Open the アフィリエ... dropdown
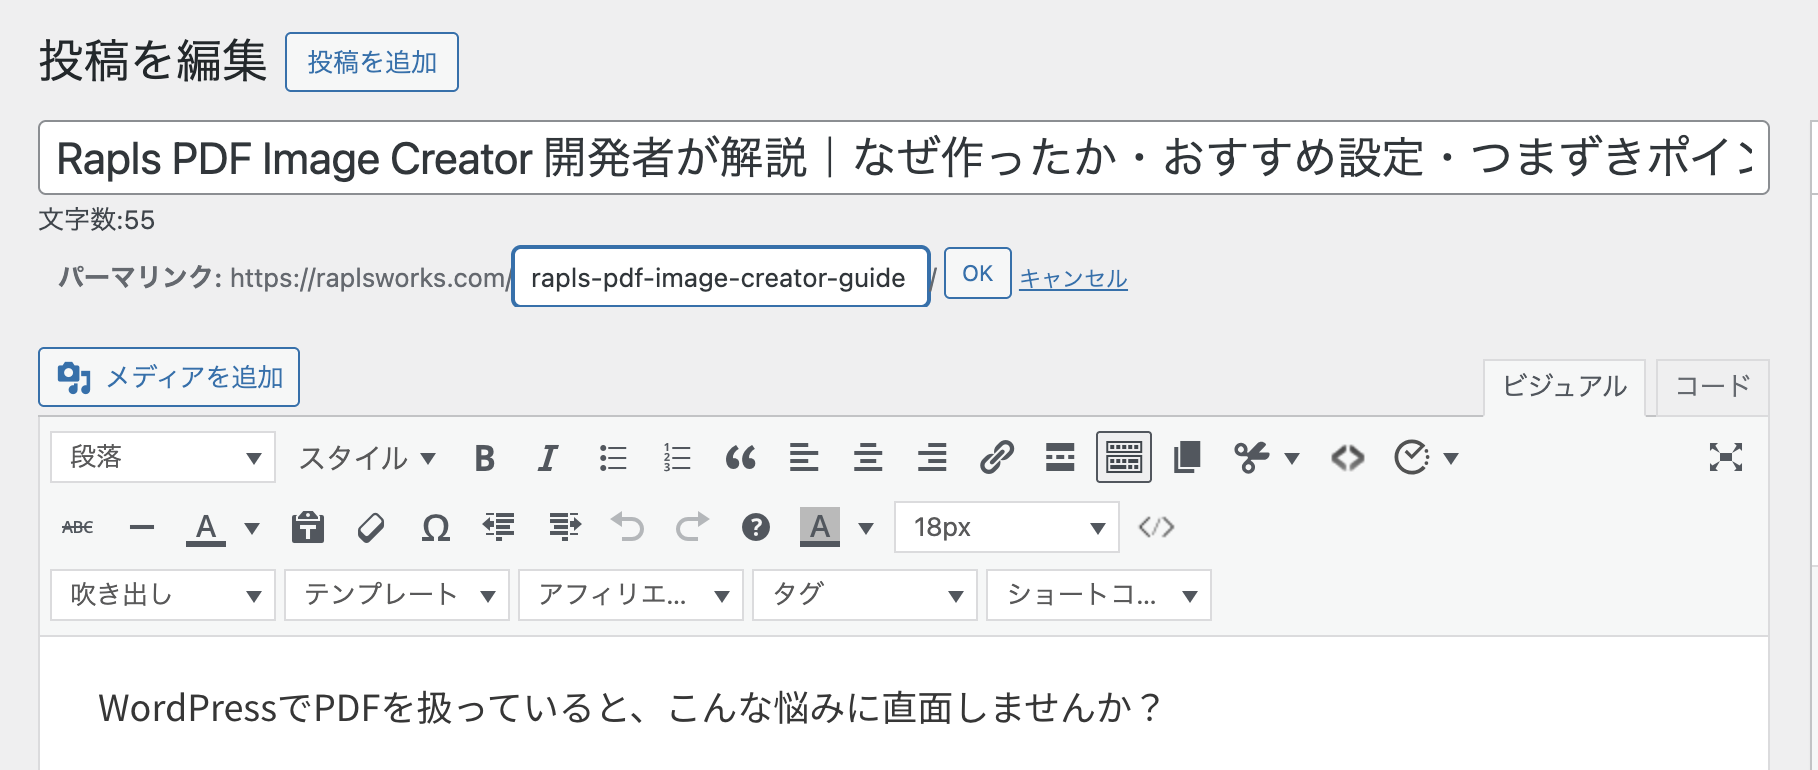Viewport: 1818px width, 770px height. (631, 595)
